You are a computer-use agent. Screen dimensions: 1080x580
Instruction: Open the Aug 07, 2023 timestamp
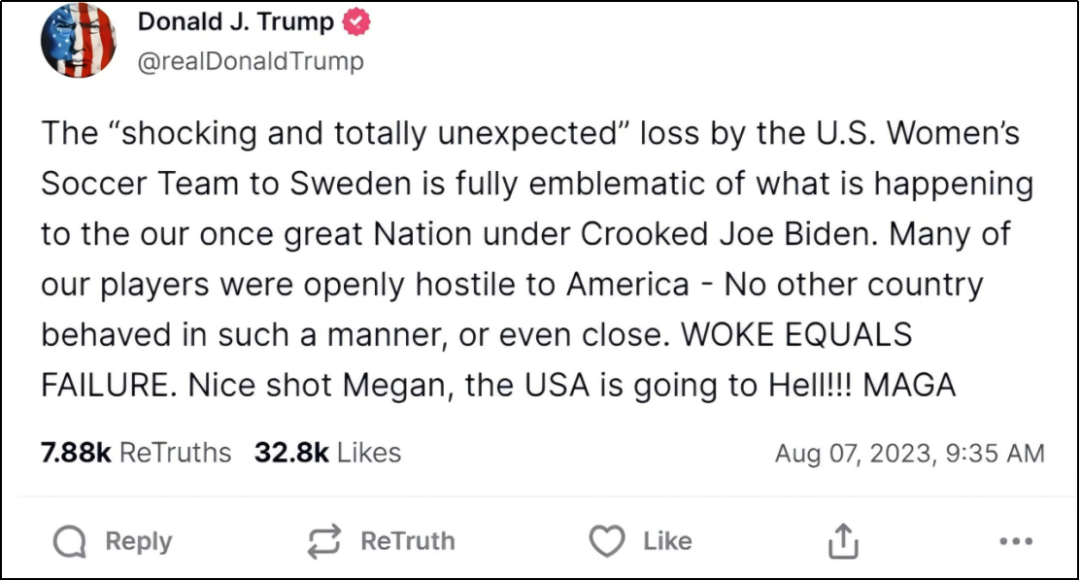click(x=909, y=454)
